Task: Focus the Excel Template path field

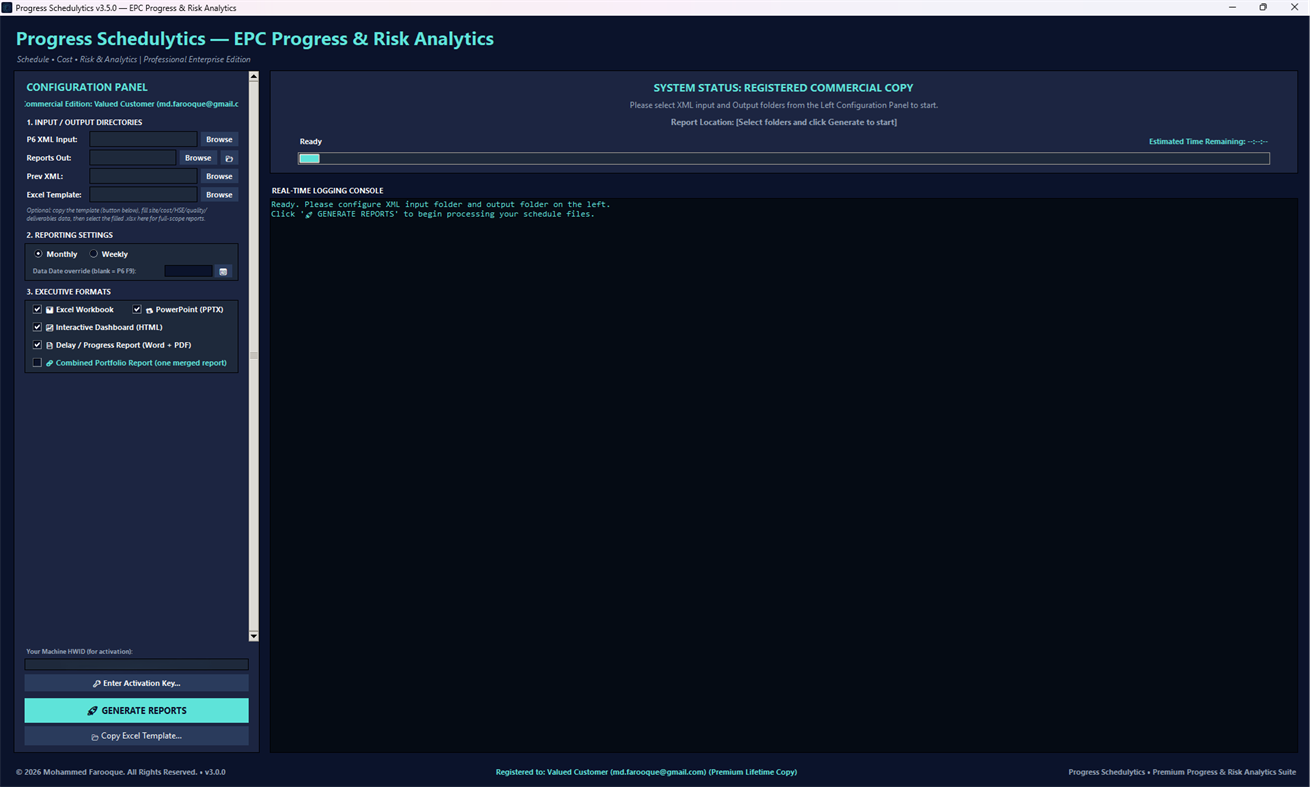Action: (143, 195)
